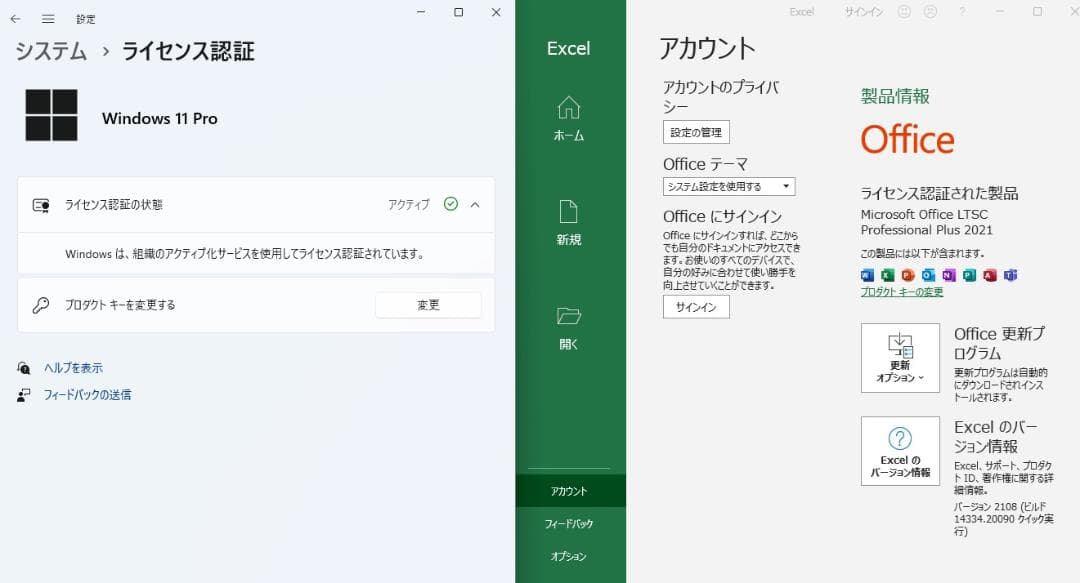This screenshot has width=1080, height=583.
Task: Switch to the フィードバック menu item
Action: pyautogui.click(x=568, y=523)
